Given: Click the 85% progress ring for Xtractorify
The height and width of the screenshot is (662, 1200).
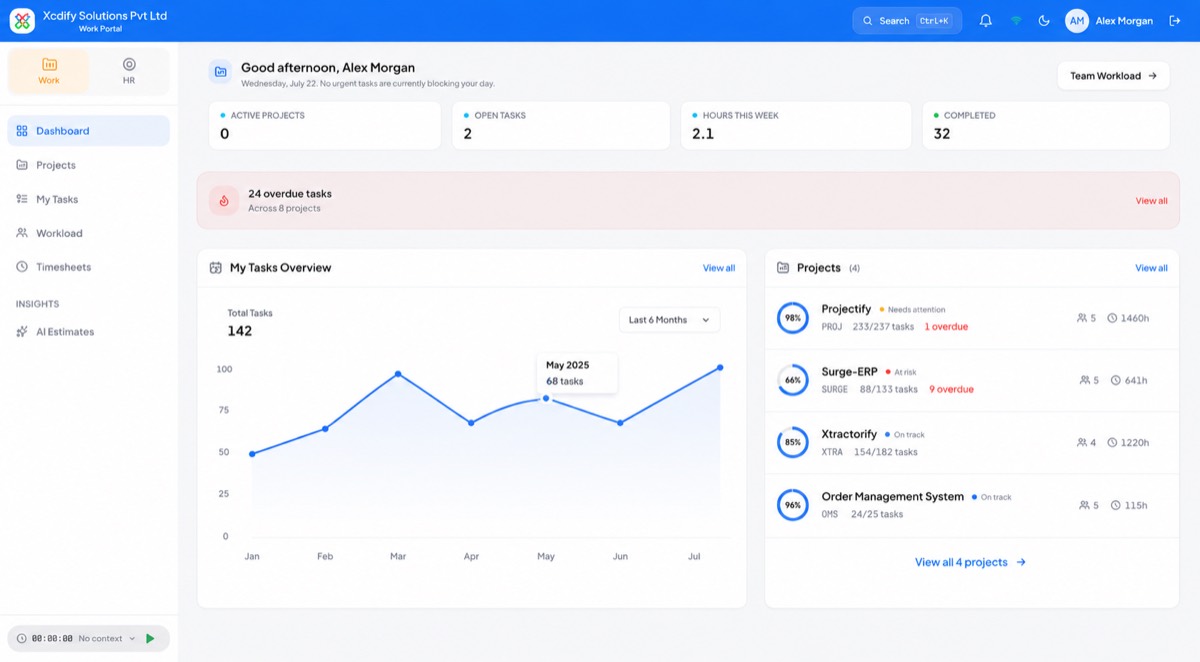Looking at the screenshot, I should click(x=792, y=442).
